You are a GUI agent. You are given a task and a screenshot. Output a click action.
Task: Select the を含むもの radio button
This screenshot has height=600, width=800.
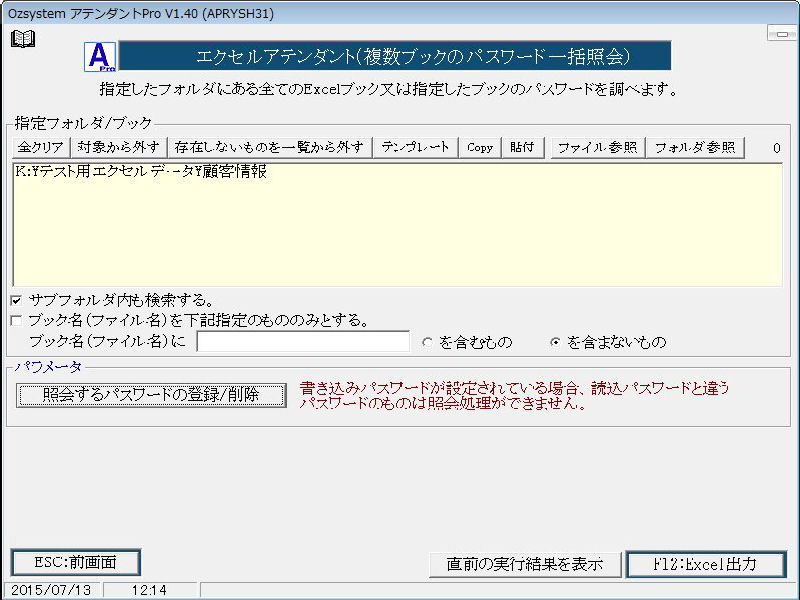click(x=427, y=342)
